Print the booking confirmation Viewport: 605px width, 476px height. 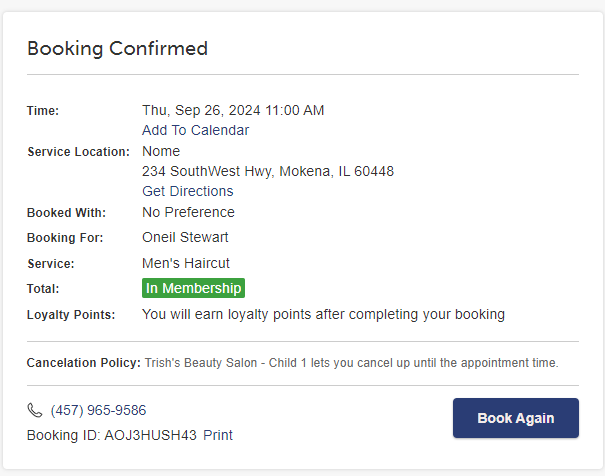point(218,435)
